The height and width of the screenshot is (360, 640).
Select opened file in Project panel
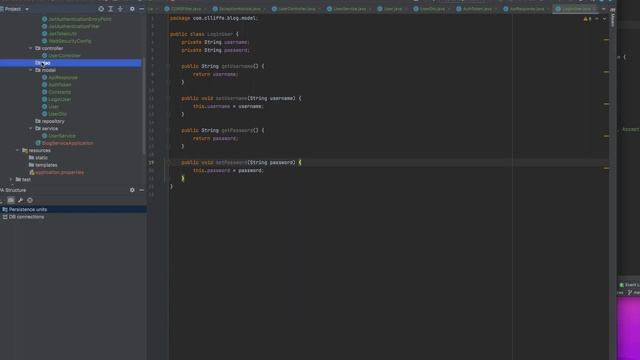(x=101, y=9)
